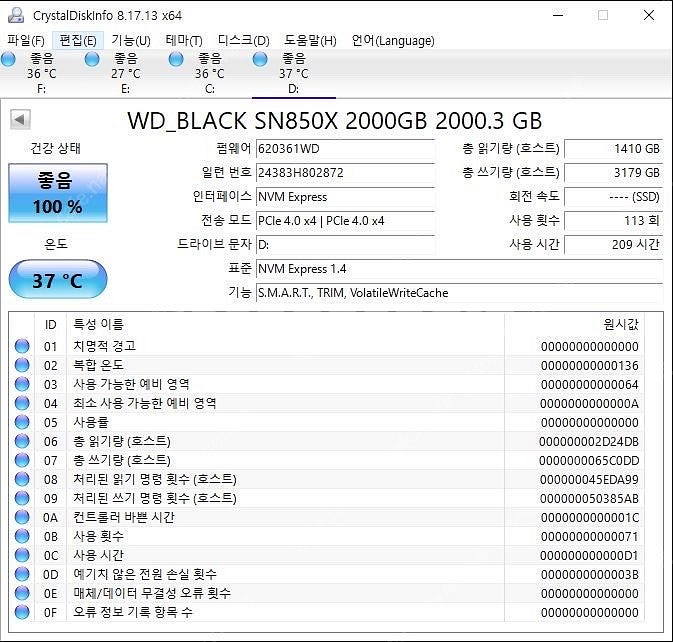Click the status orb for 07 총 쓰기량
Screen dimensions: 673x642
22,460
